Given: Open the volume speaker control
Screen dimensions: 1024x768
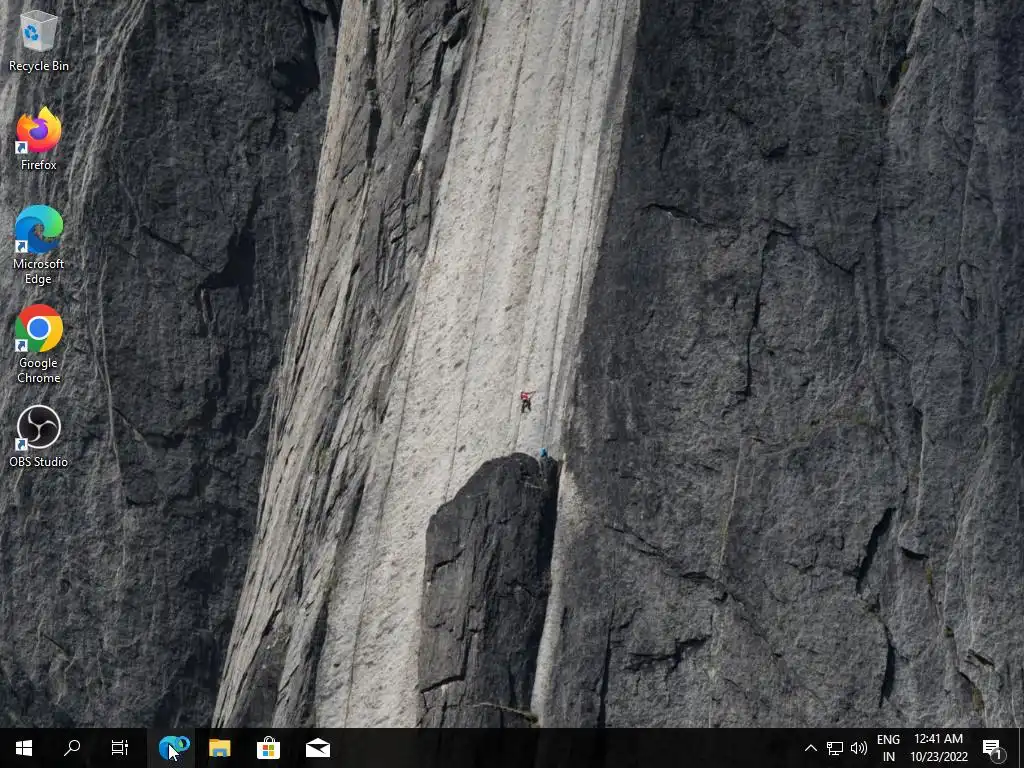Looking at the screenshot, I should click(859, 748).
